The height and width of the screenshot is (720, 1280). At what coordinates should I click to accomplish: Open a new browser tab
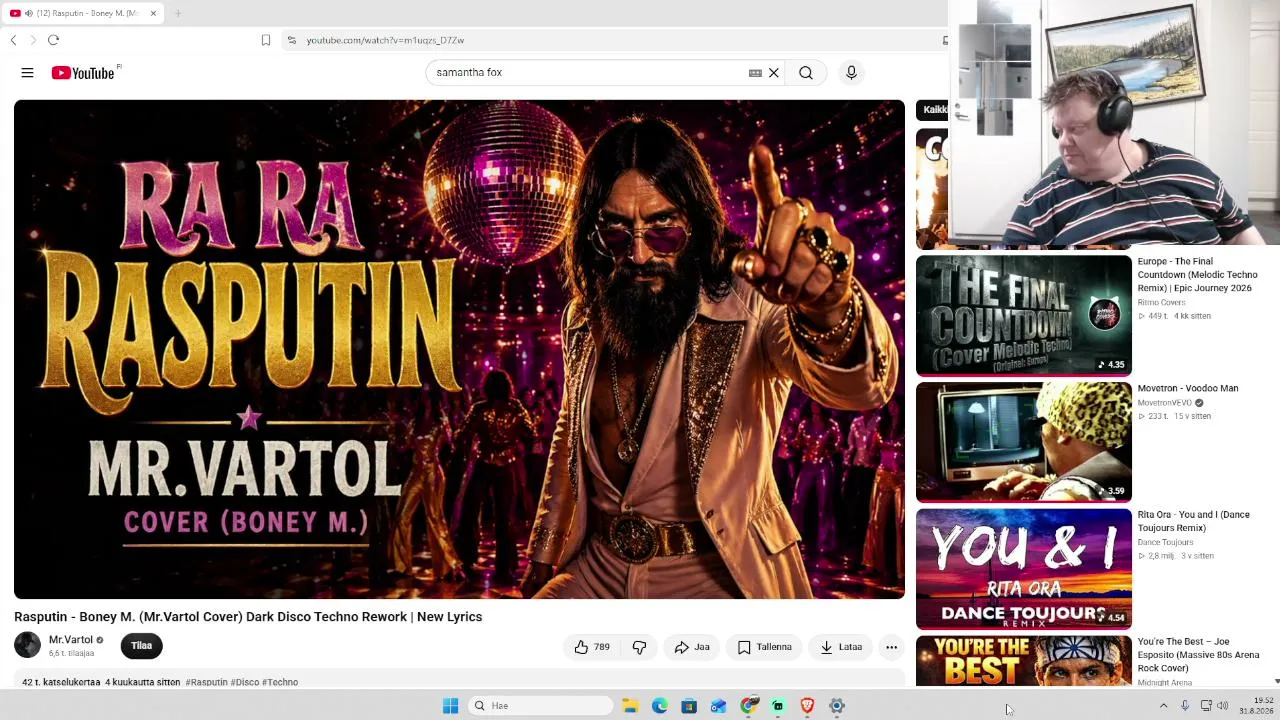tap(178, 13)
